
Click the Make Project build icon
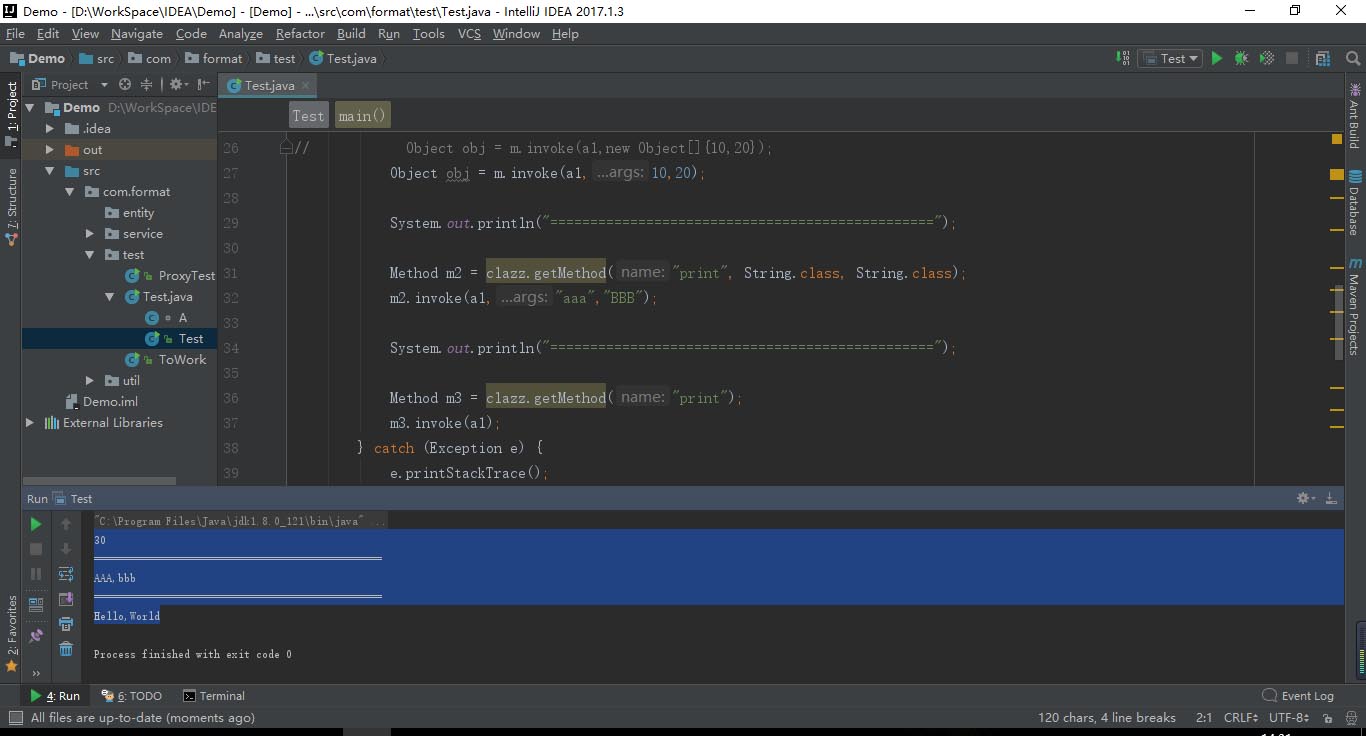tap(1123, 59)
